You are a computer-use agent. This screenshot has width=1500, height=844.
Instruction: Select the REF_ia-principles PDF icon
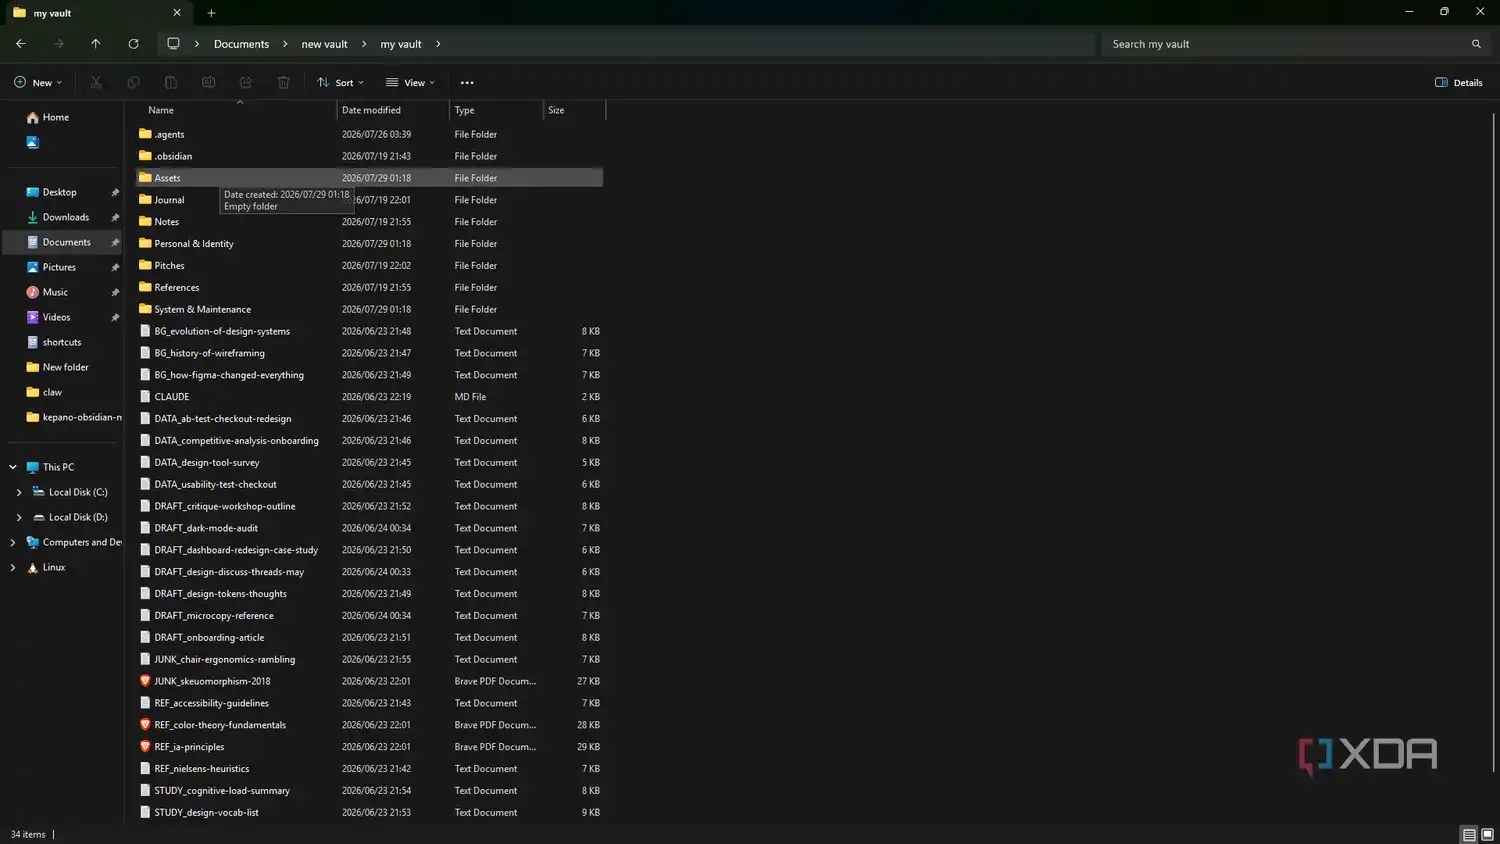point(145,747)
